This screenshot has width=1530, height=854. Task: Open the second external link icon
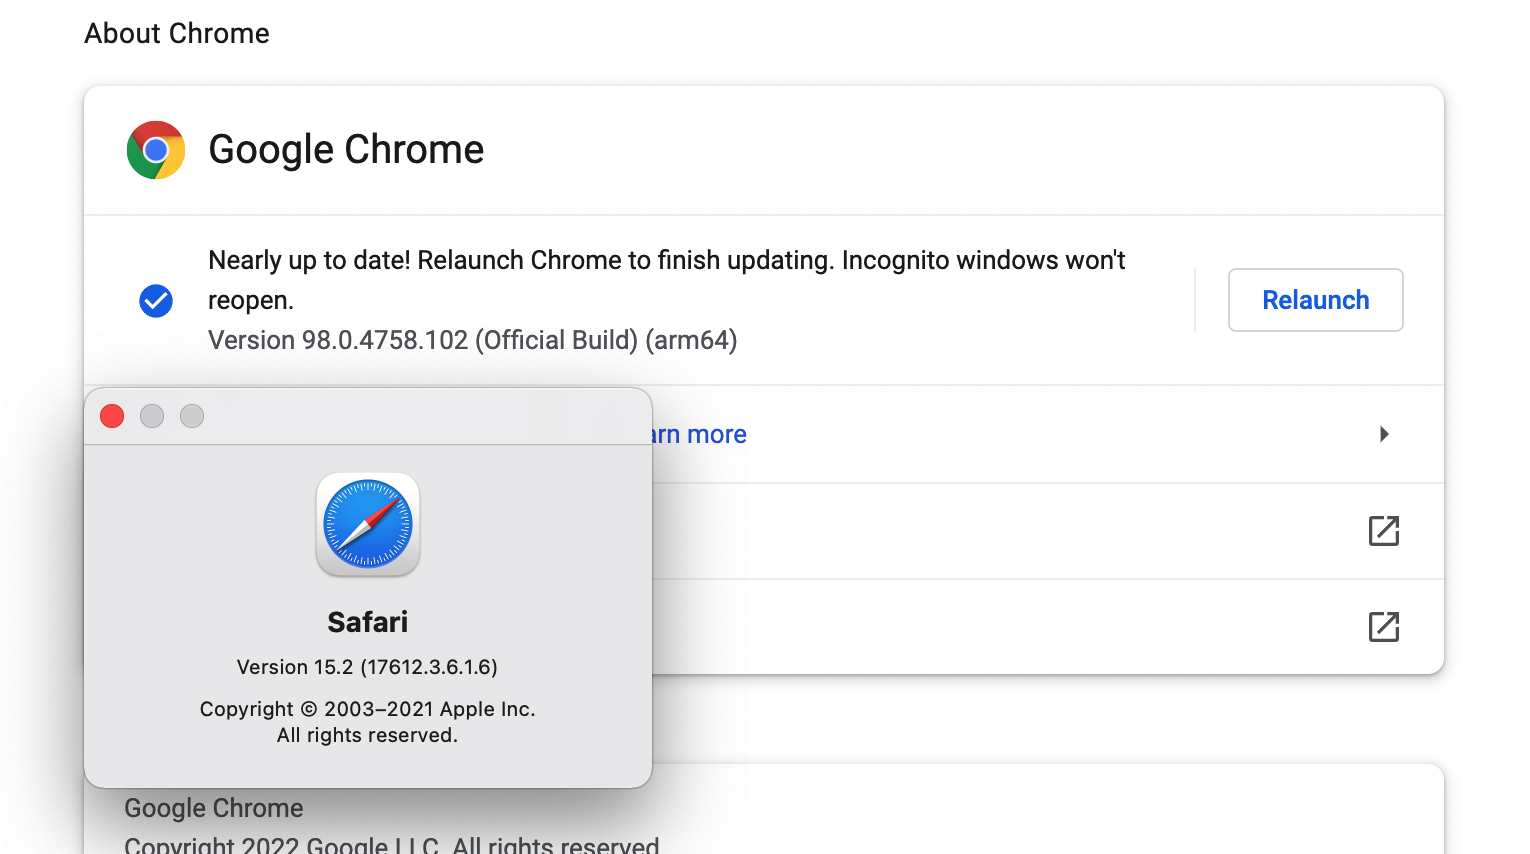[x=1384, y=627]
